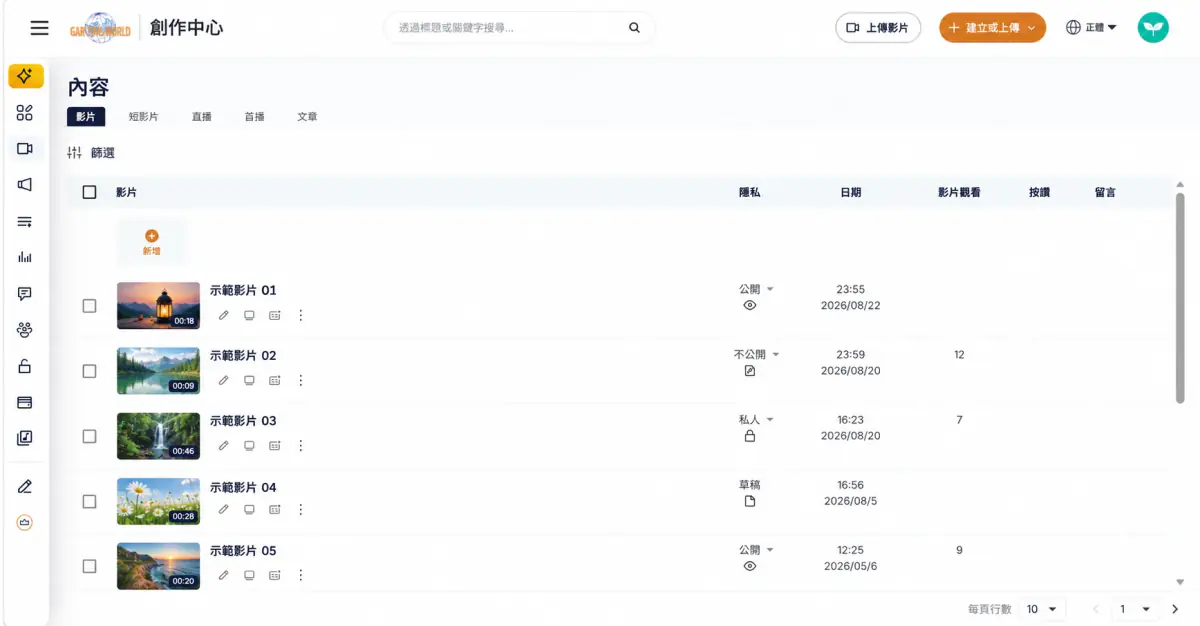Open rows per page dropdown showing 10

point(1042,609)
